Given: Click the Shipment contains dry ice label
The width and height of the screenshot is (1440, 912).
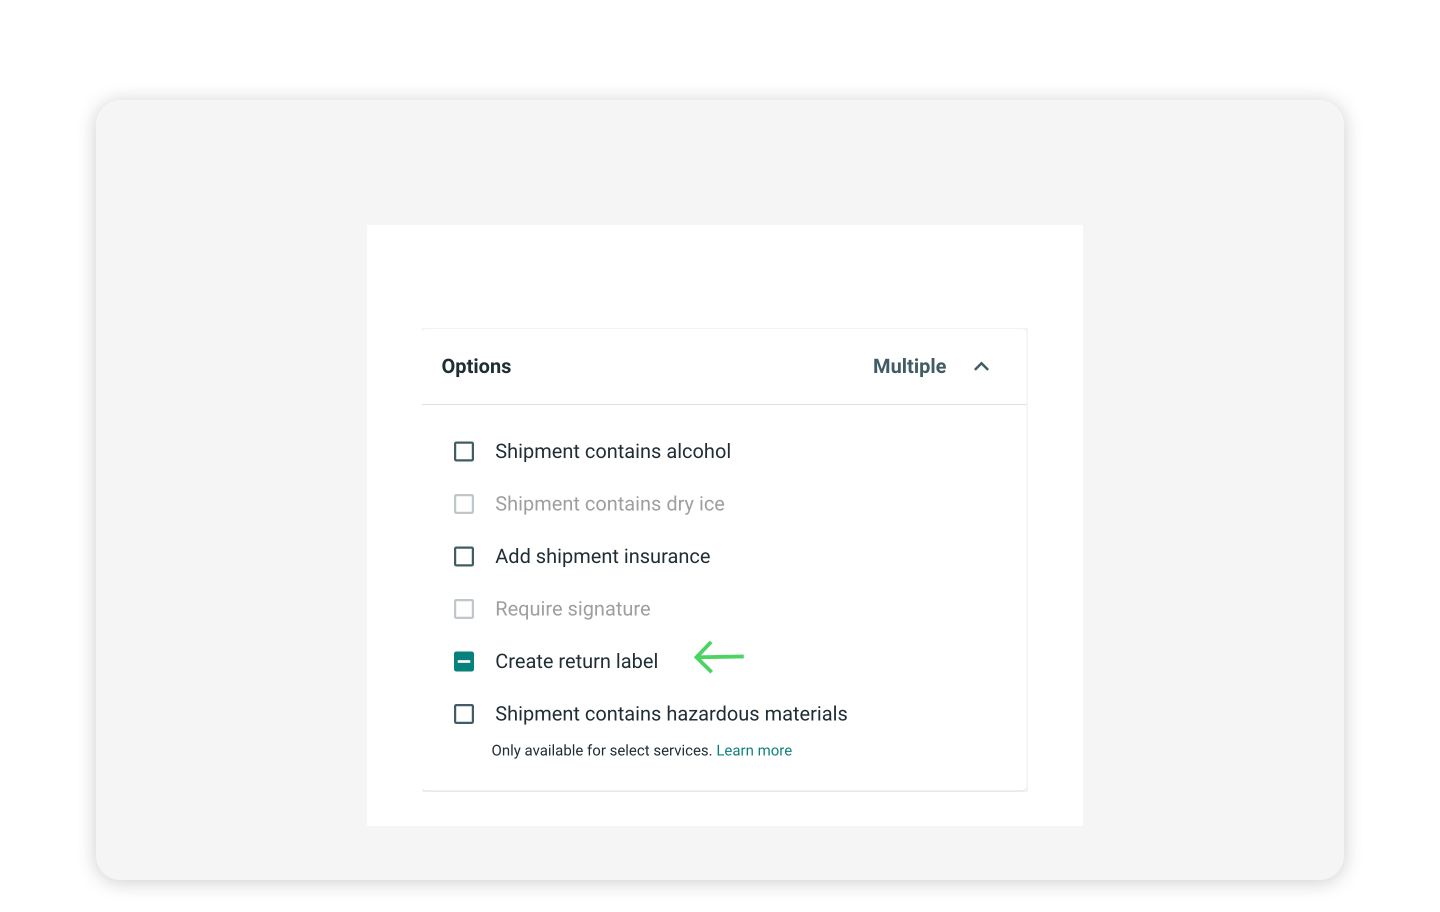Looking at the screenshot, I should [x=609, y=504].
